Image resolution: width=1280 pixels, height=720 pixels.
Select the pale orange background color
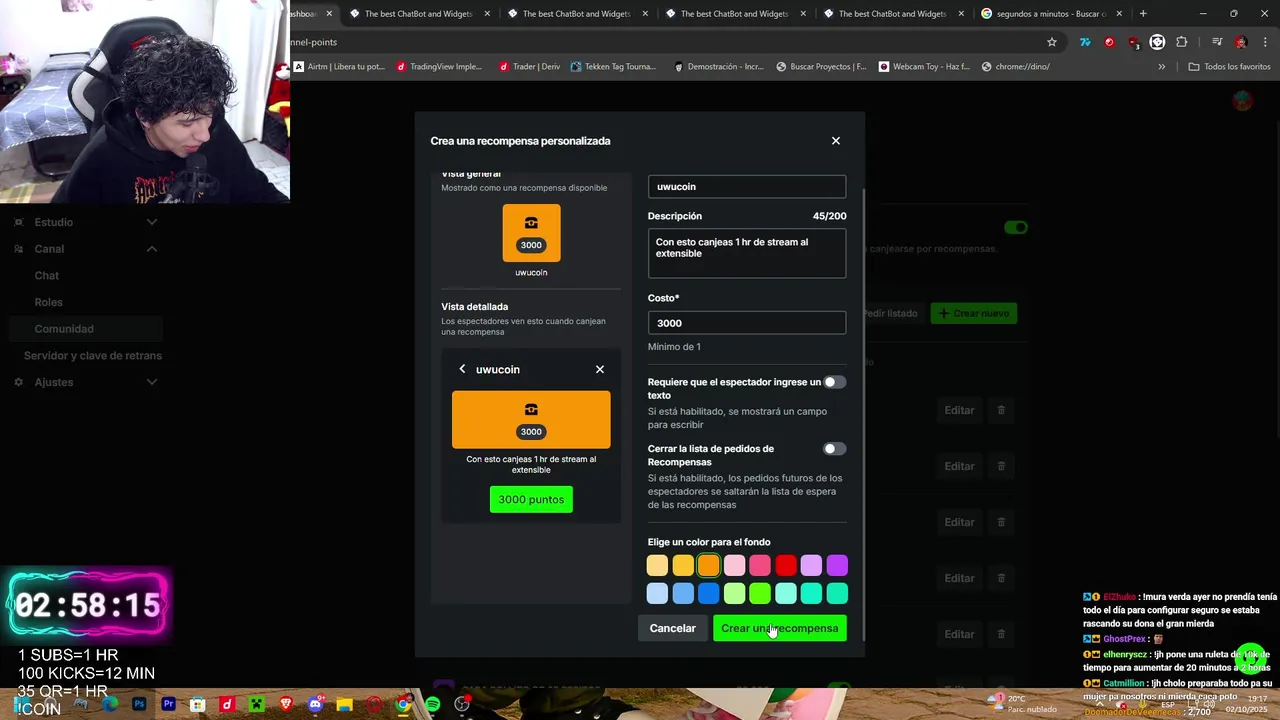click(657, 566)
